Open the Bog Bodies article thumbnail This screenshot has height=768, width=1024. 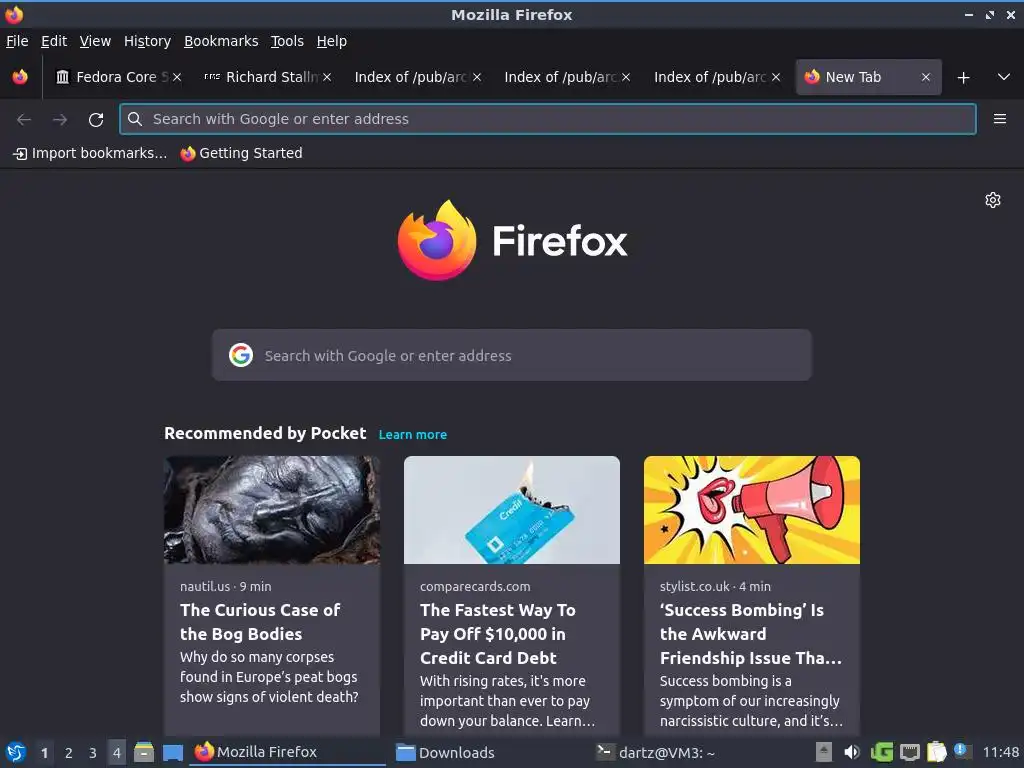point(272,510)
